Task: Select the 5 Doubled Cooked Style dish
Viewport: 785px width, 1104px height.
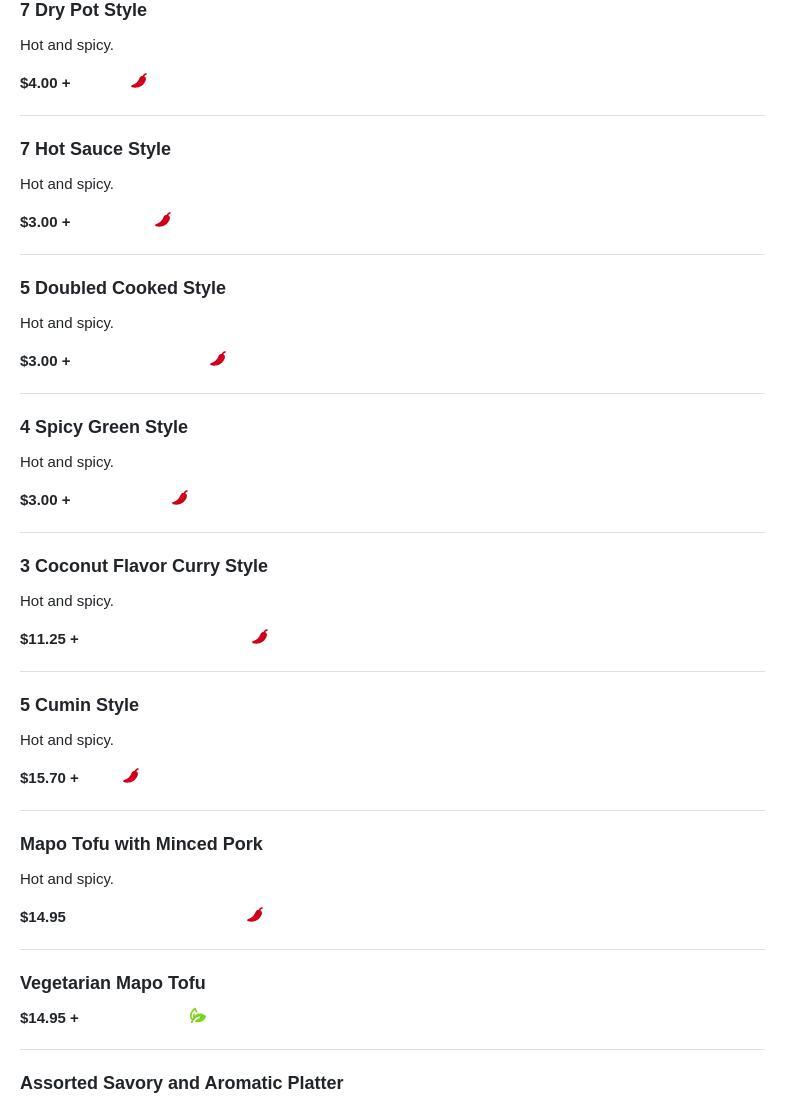Action: coord(123,288)
